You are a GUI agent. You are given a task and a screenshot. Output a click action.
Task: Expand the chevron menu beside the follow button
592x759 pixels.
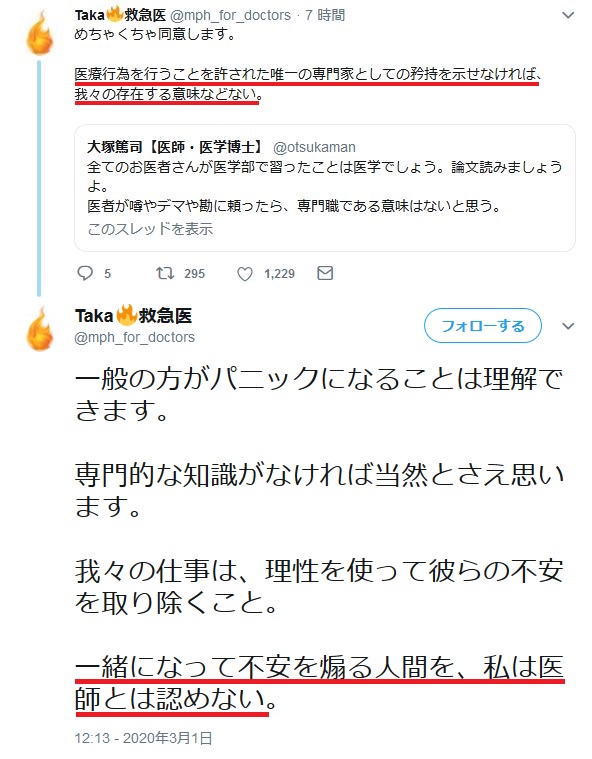568,326
